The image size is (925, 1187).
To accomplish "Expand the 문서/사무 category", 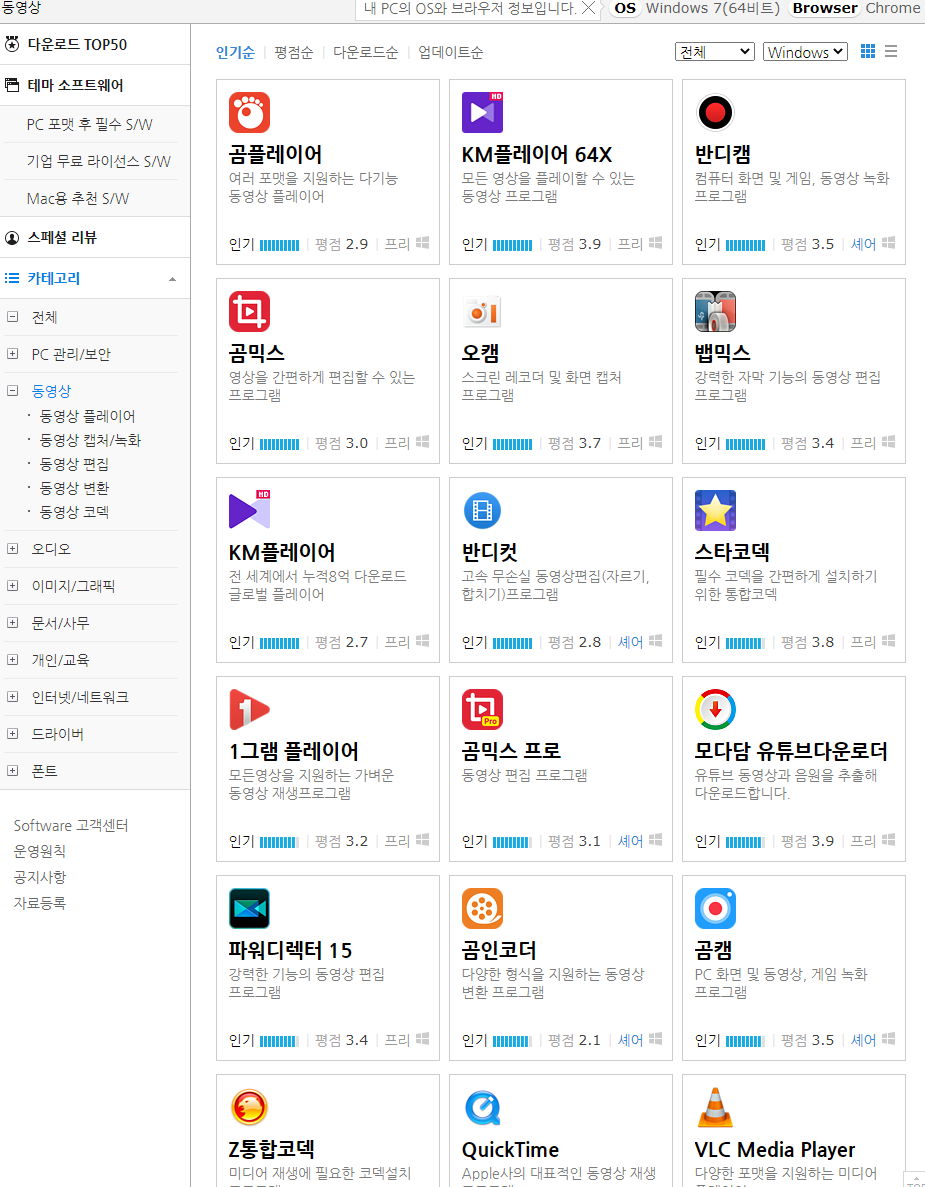I will coord(12,622).
